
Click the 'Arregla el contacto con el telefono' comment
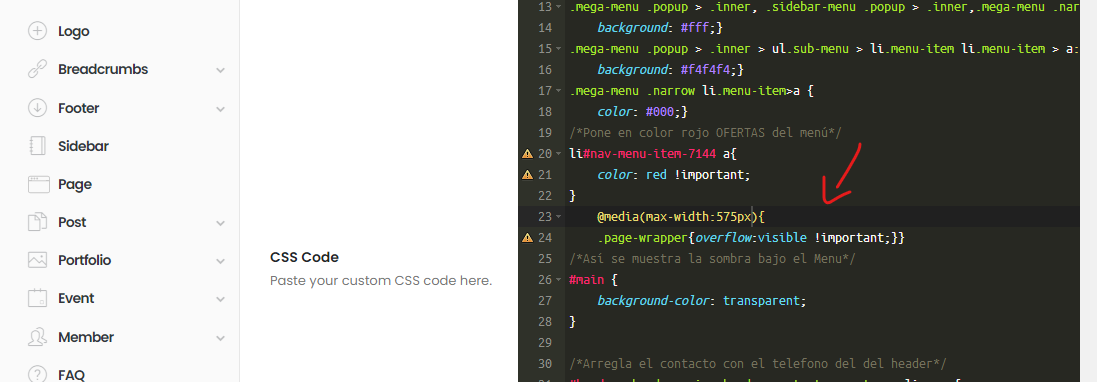click(x=758, y=364)
